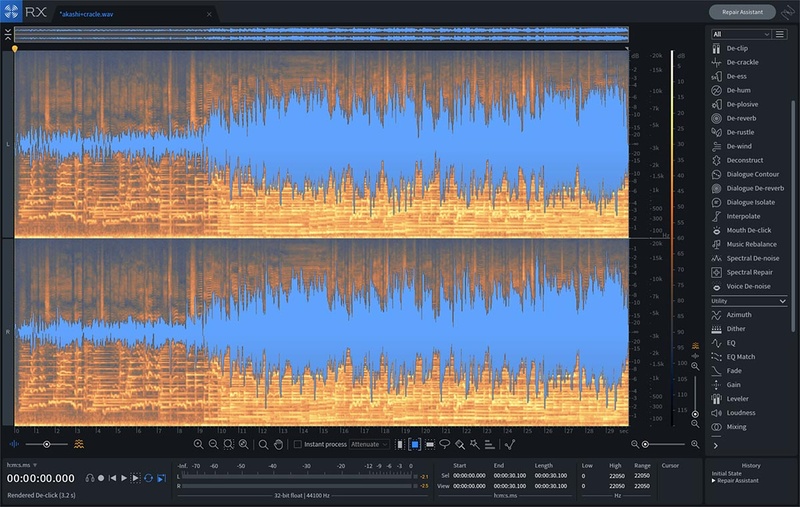The width and height of the screenshot is (800, 507).
Task: Collapse the Utility section
Action: tap(782, 300)
